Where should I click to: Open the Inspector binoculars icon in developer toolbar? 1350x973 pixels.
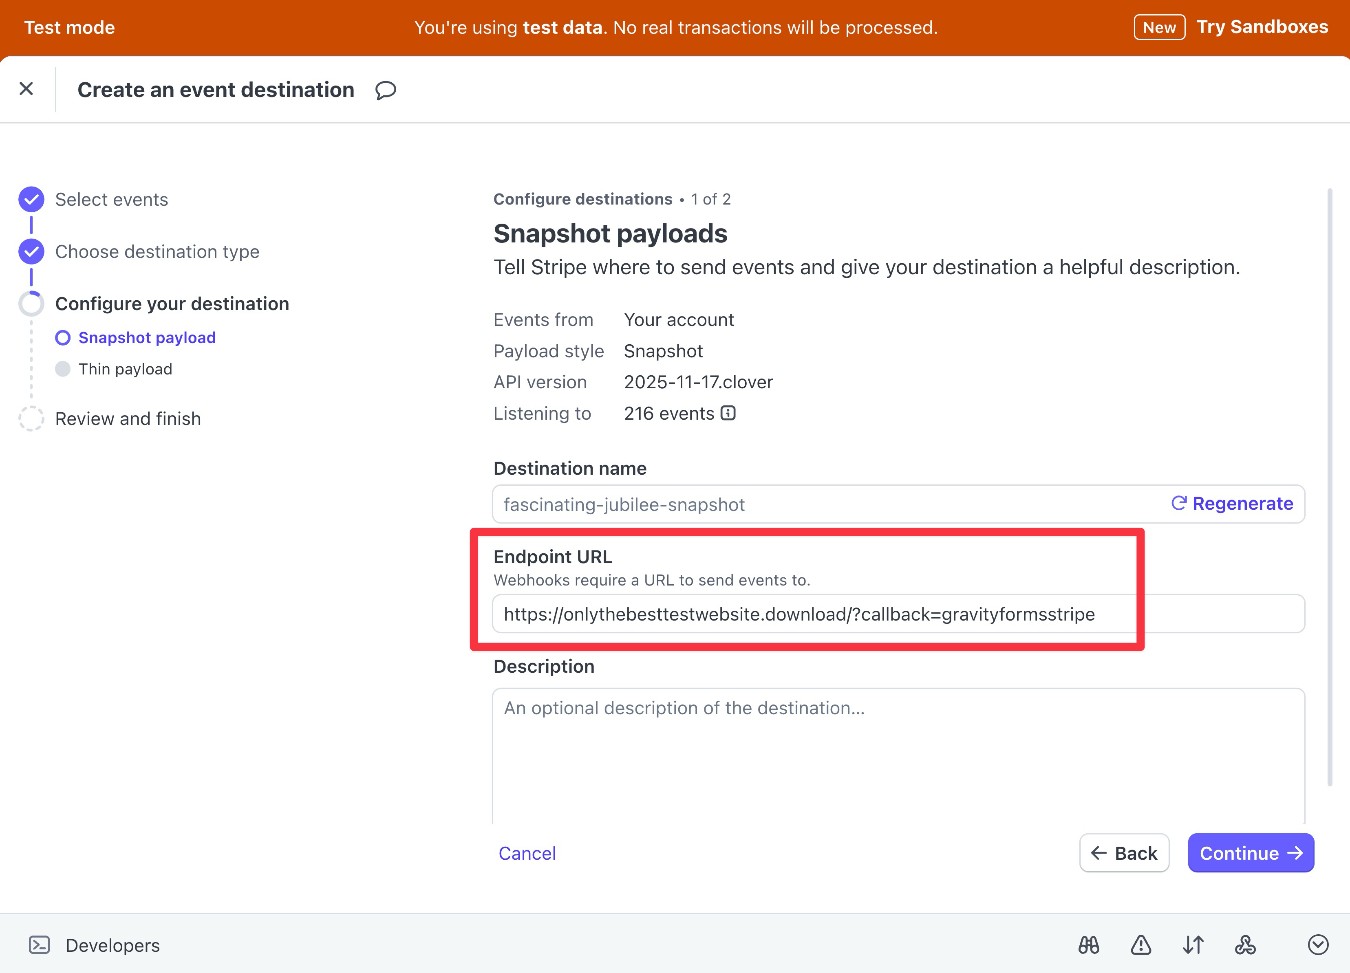1089,944
